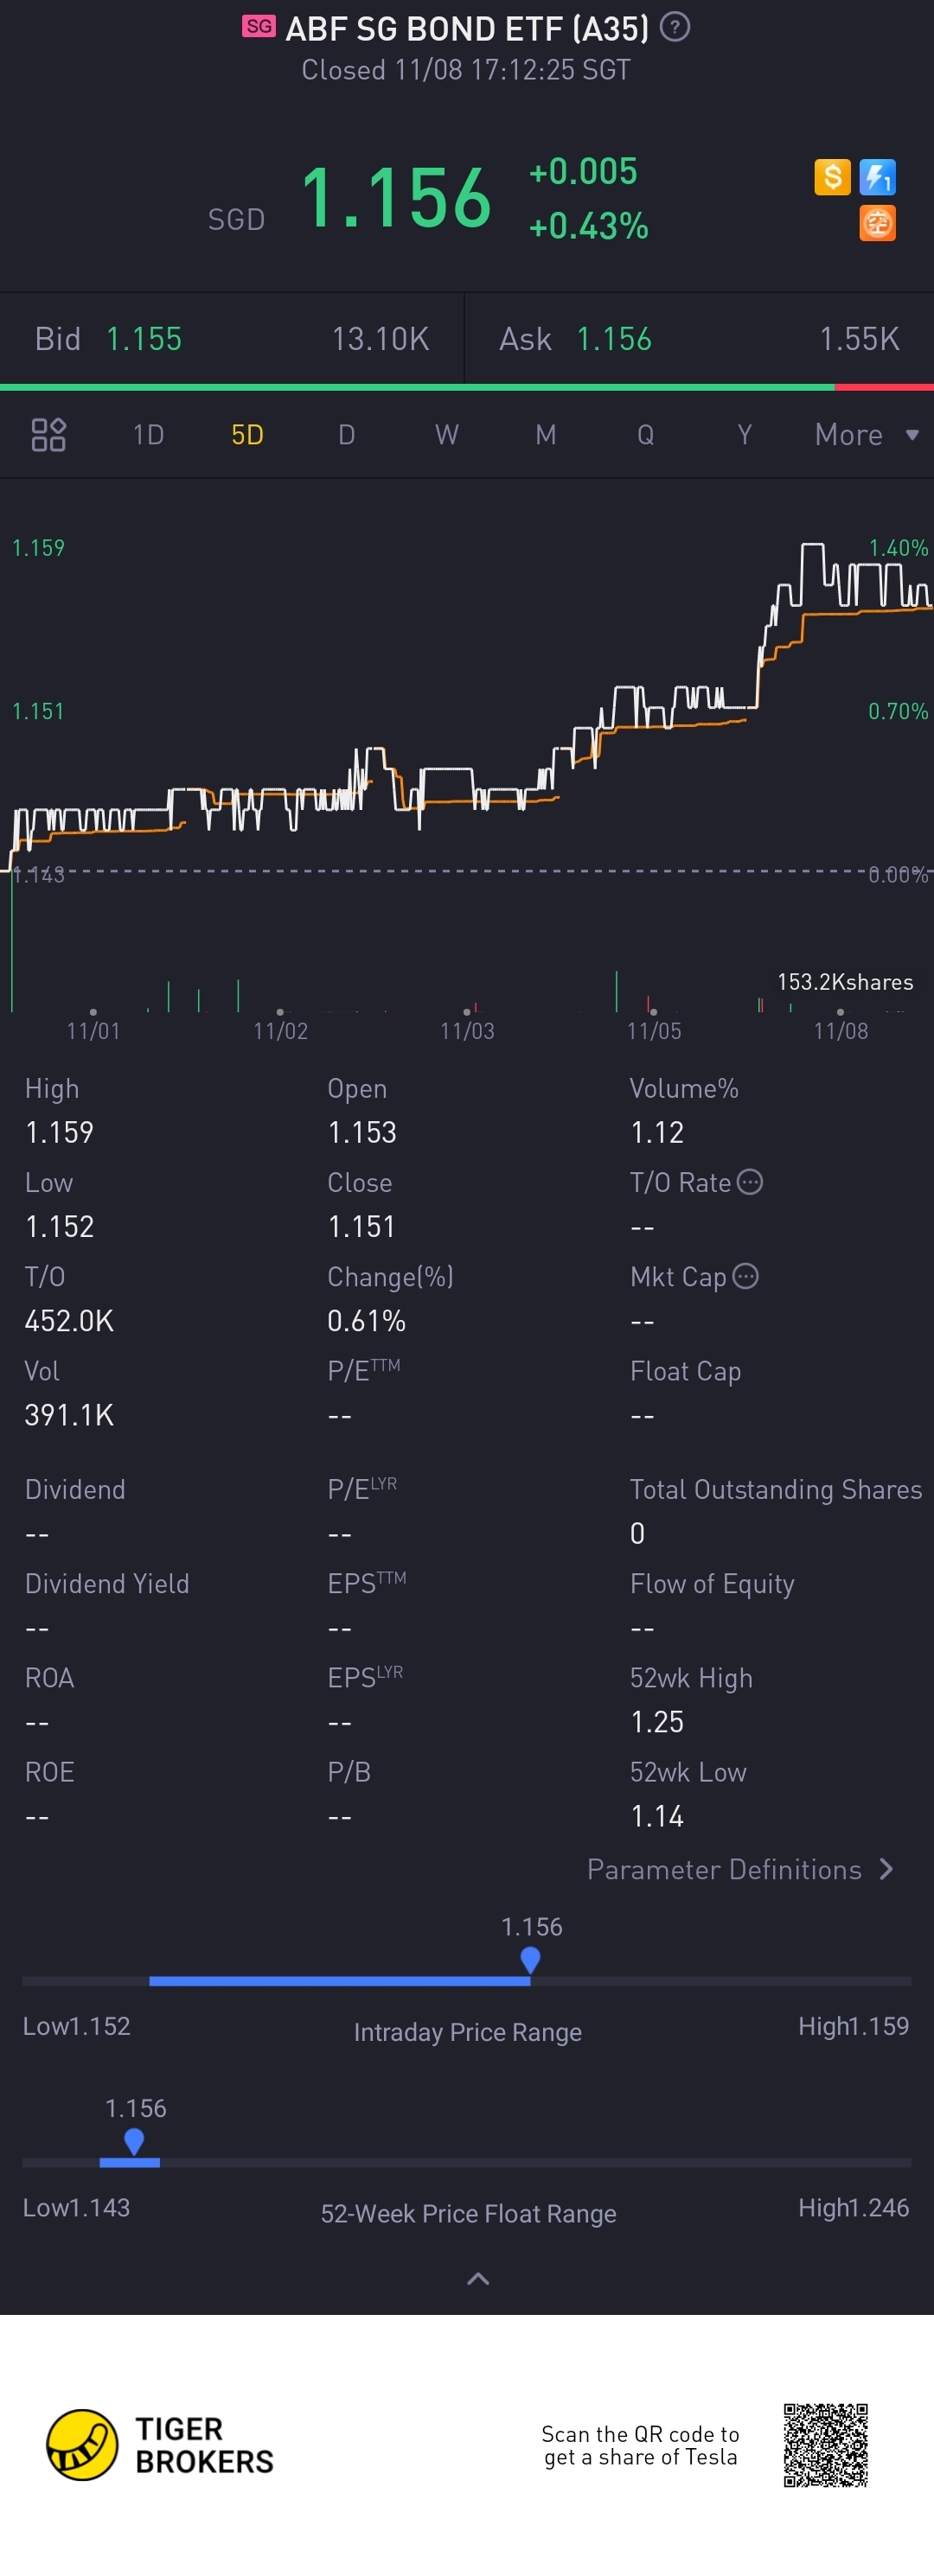Tap the Bid 1.155 quote cell
934x2576 pixels.
click(x=232, y=339)
